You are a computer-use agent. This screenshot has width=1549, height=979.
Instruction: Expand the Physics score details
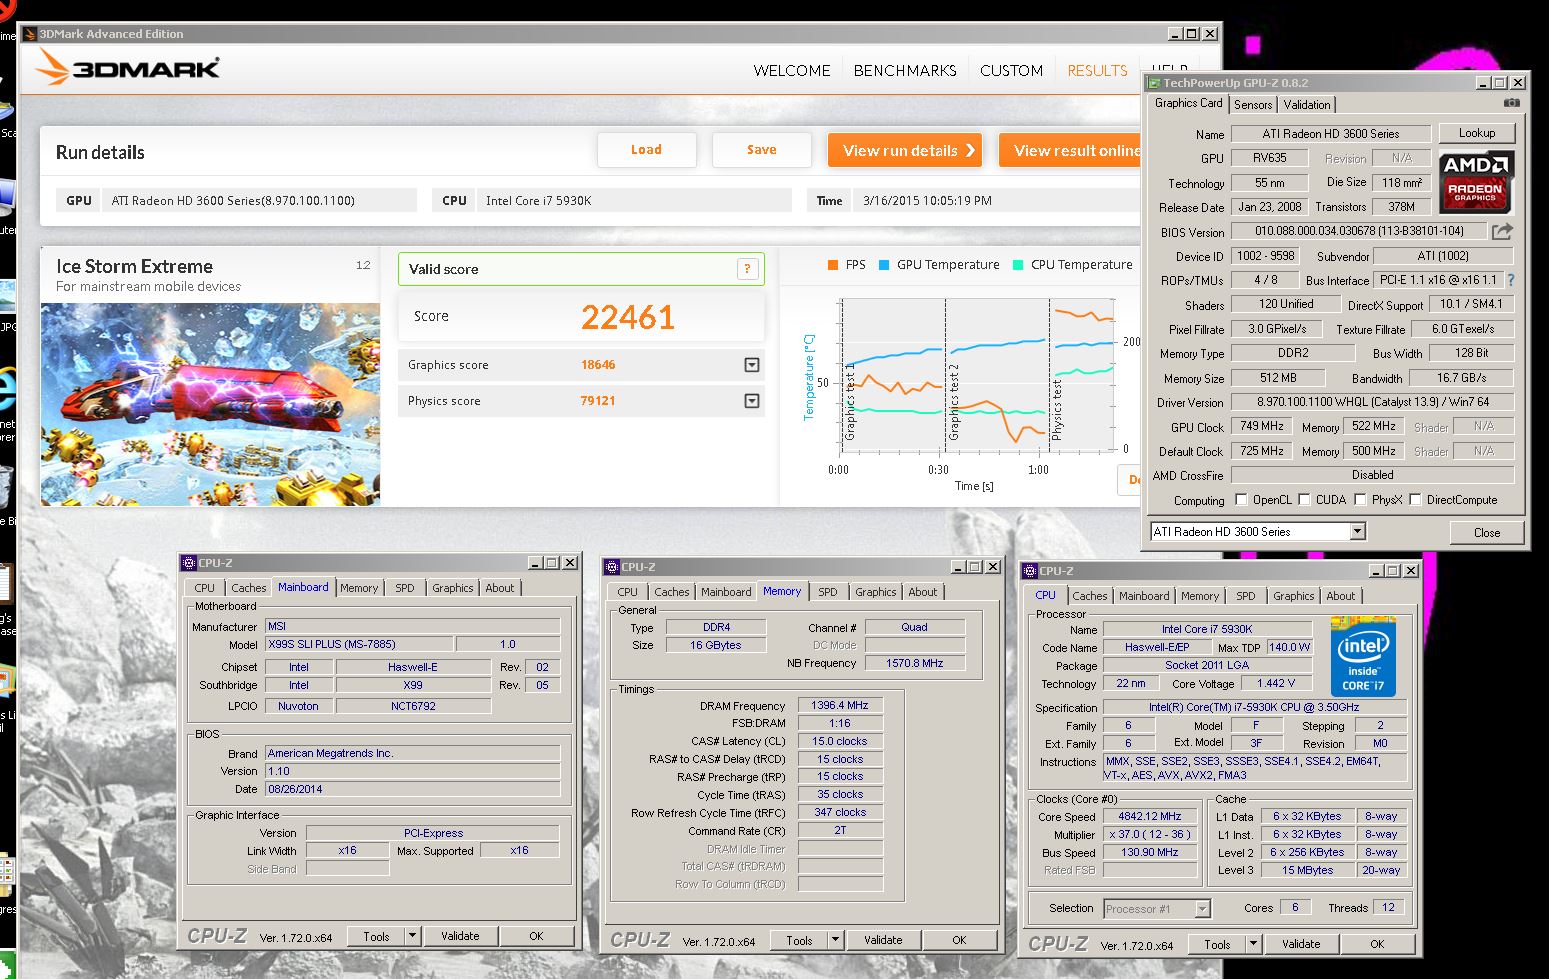pos(752,401)
